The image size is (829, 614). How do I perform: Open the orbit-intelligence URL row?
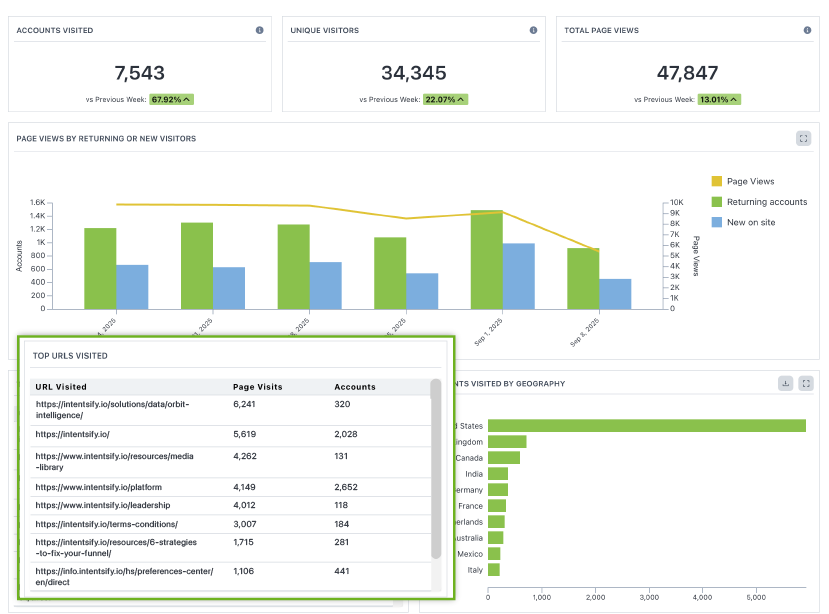112,409
